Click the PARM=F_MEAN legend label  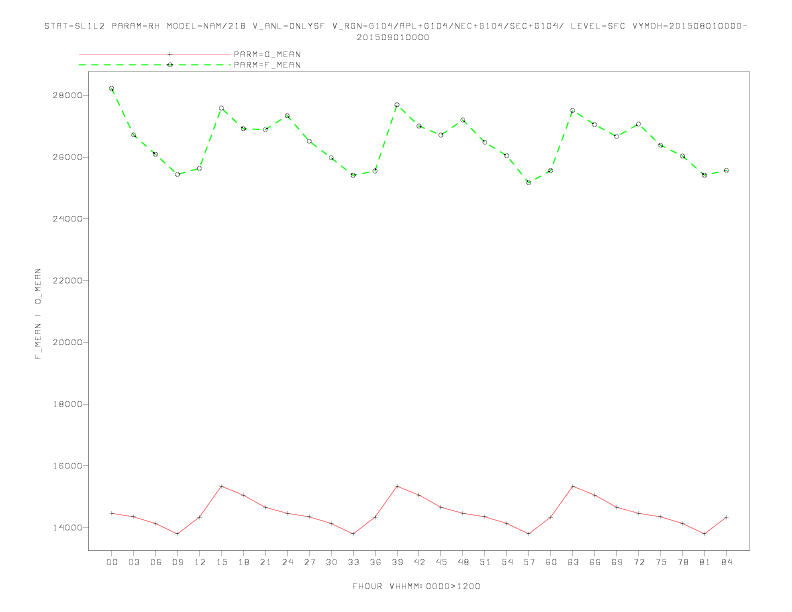(x=267, y=65)
